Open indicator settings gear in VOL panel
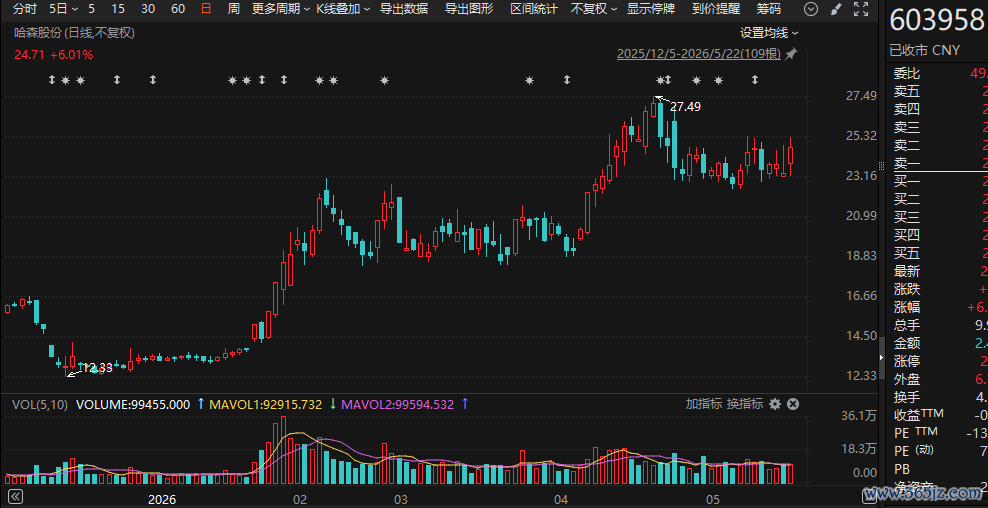This screenshot has width=988, height=508. pos(775,404)
